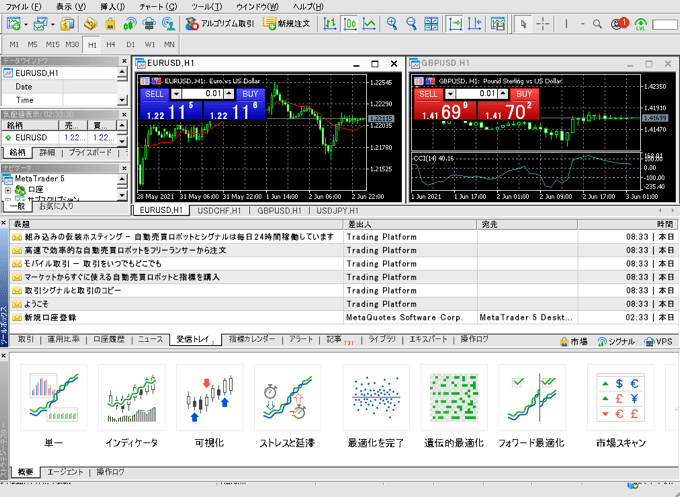This screenshot has width=680, height=497.
Task: Open GBPUSD chart volume dropdown
Action: 450,94
